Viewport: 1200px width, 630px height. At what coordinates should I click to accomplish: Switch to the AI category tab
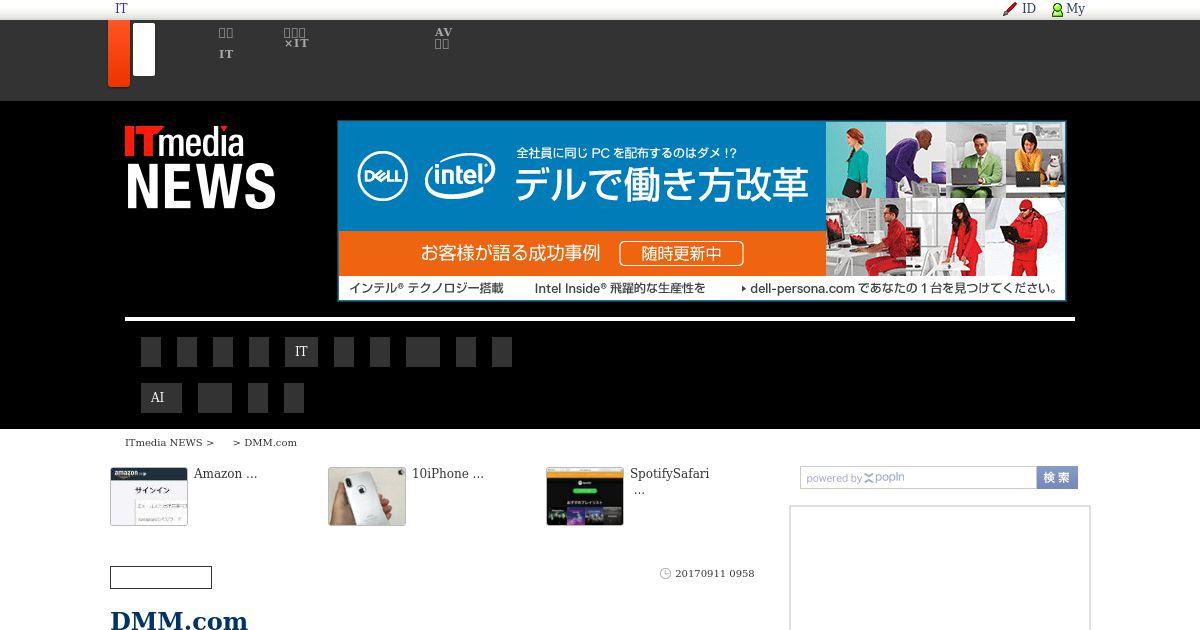[161, 398]
